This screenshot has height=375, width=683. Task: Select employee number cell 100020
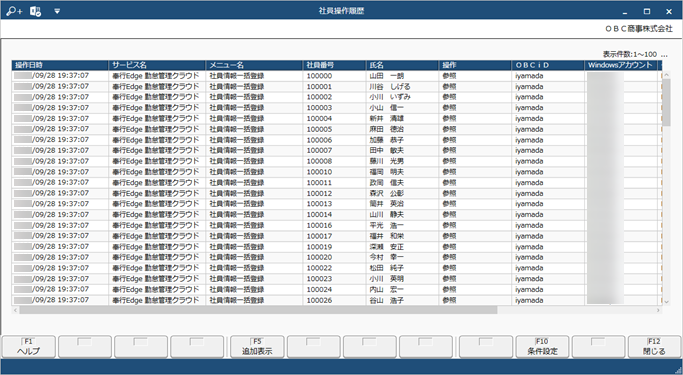click(334, 257)
